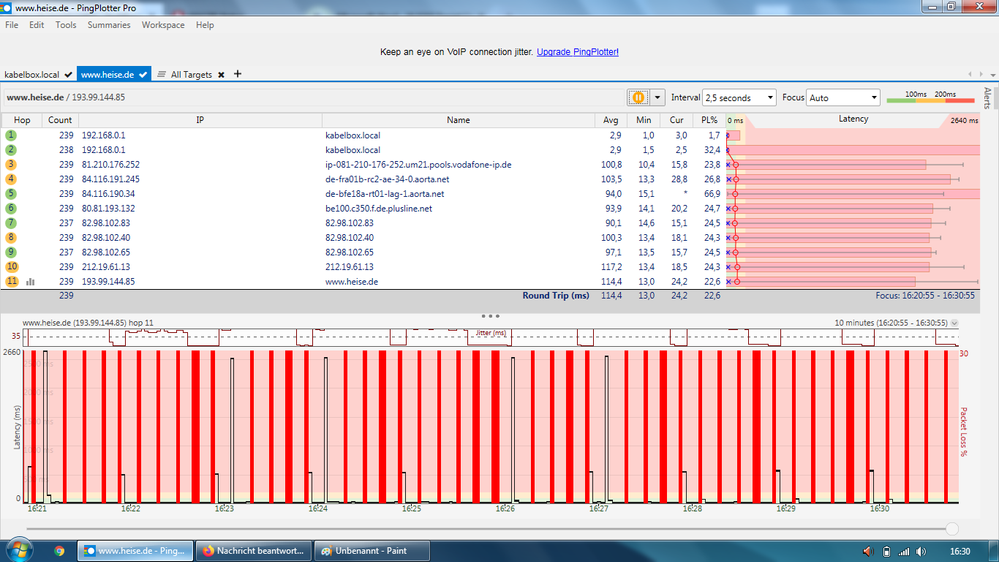Select hop 10 orange circle icon
Screen dimensions: 999x562
coord(11,267)
